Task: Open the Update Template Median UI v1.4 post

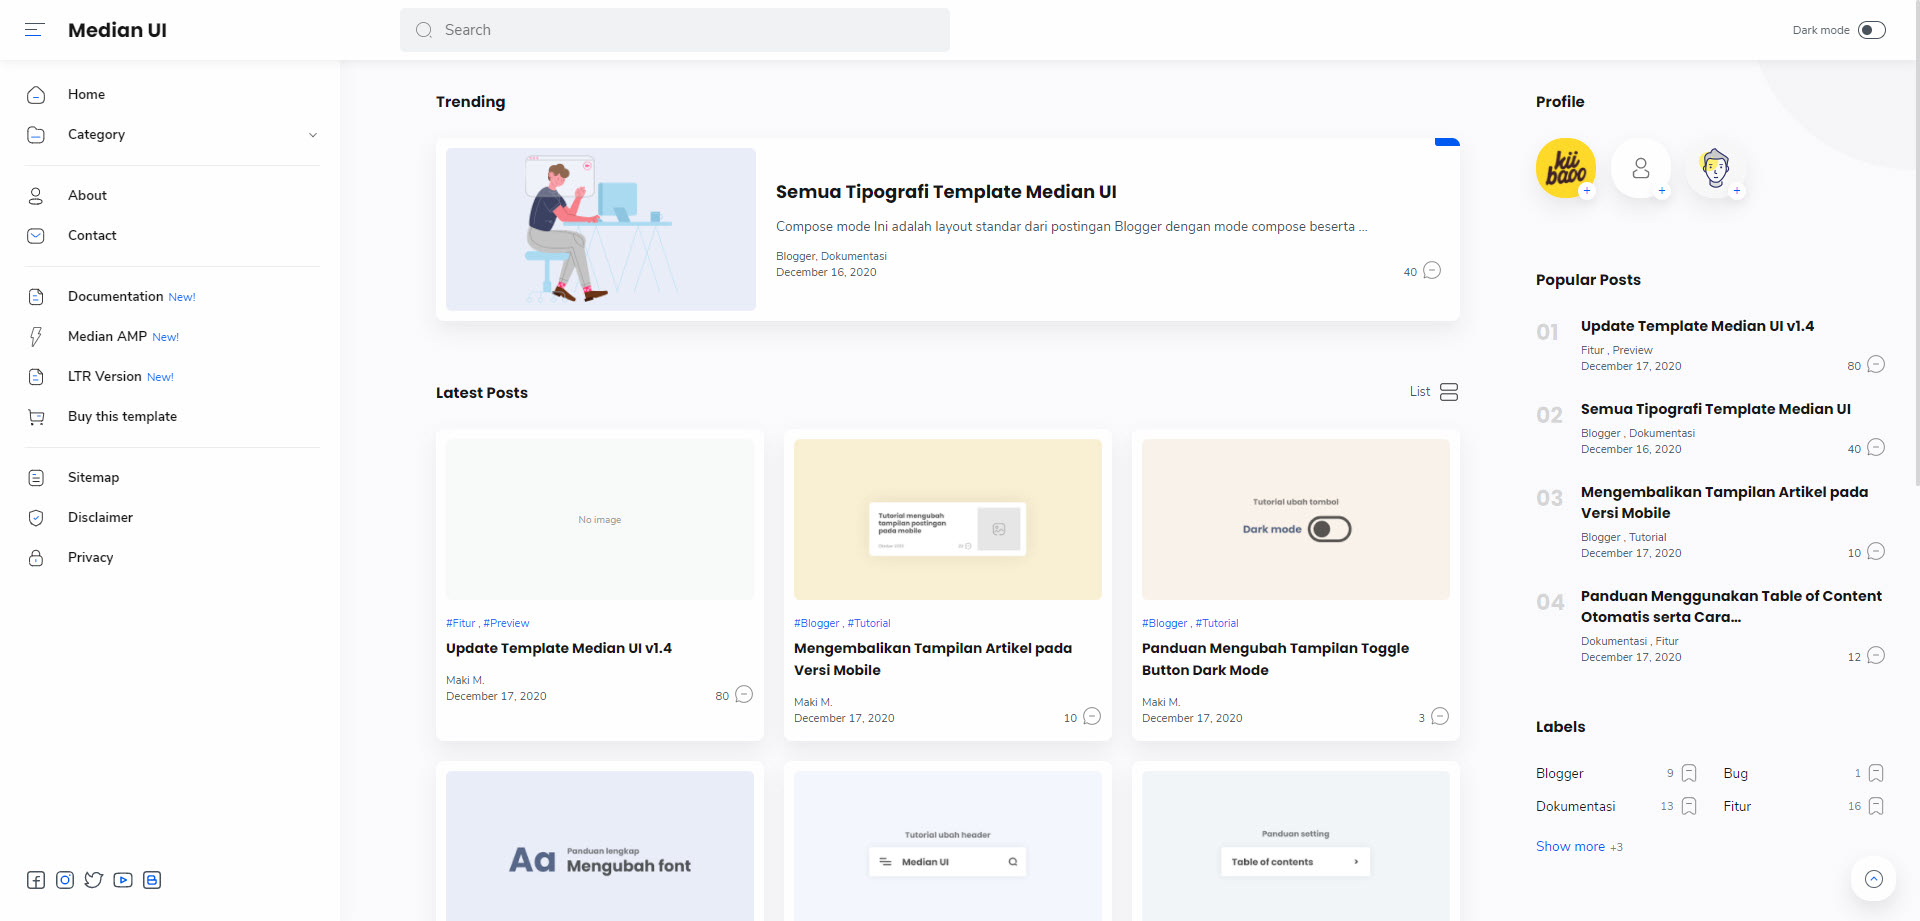Action: [x=559, y=648]
